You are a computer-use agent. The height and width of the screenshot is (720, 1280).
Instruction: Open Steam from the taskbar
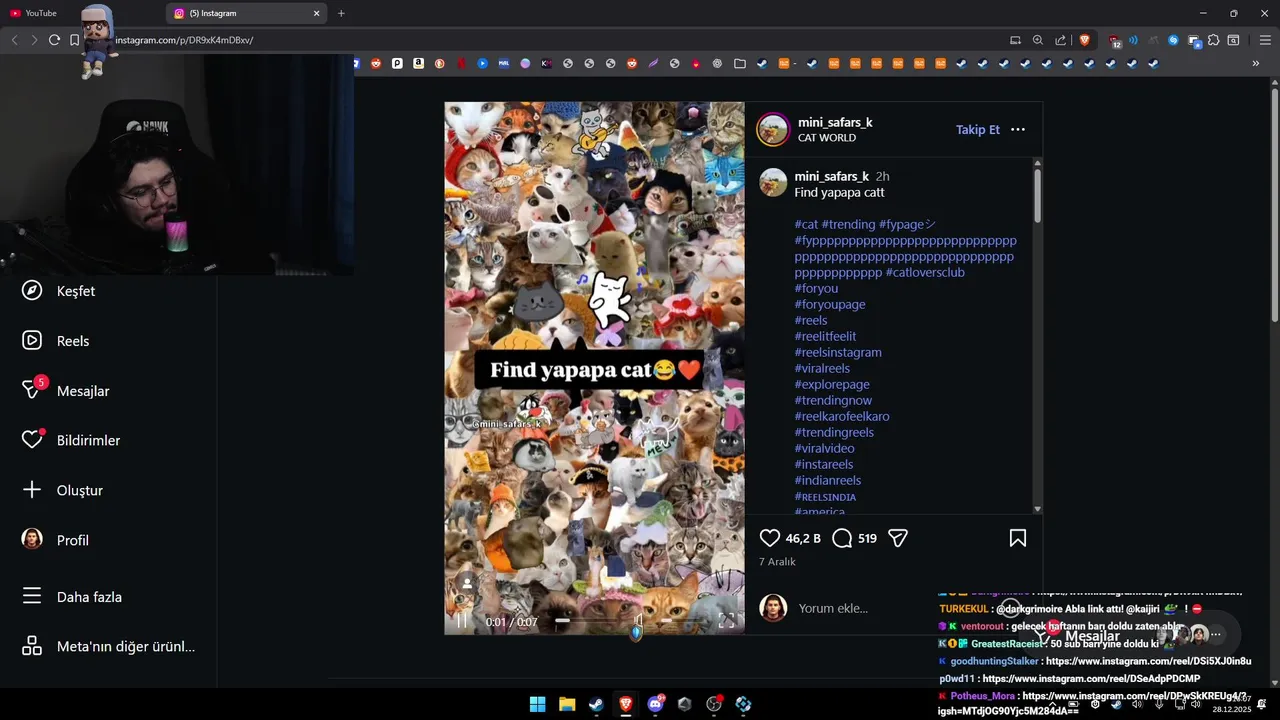[596, 704]
